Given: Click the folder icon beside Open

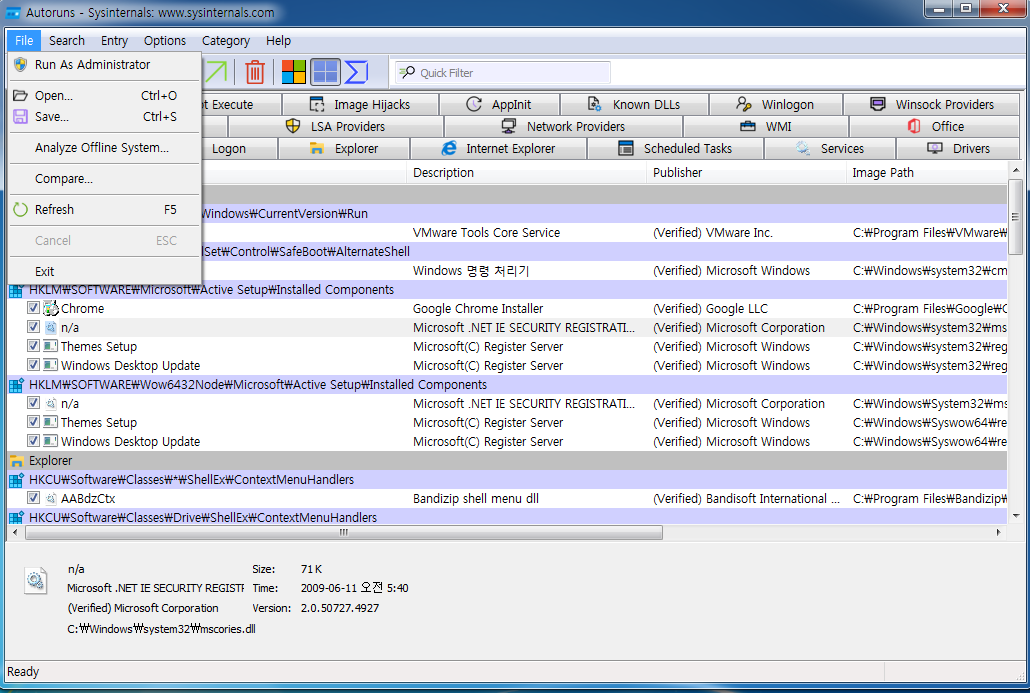Looking at the screenshot, I should coord(20,95).
